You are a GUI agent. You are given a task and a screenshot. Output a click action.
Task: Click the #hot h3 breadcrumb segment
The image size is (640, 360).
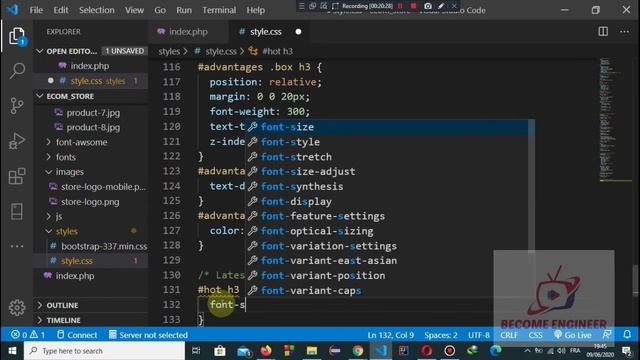(x=277, y=51)
